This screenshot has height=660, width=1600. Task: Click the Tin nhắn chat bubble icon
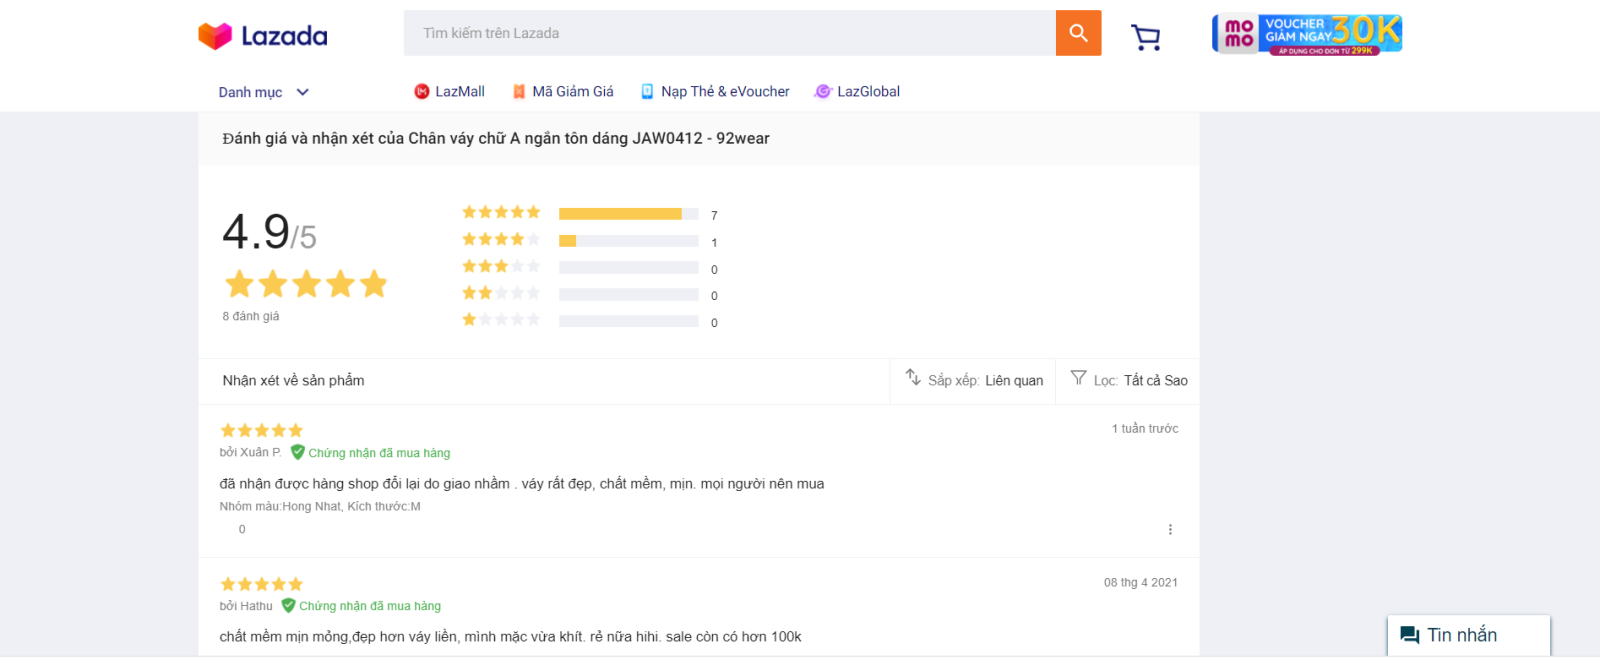click(x=1410, y=635)
